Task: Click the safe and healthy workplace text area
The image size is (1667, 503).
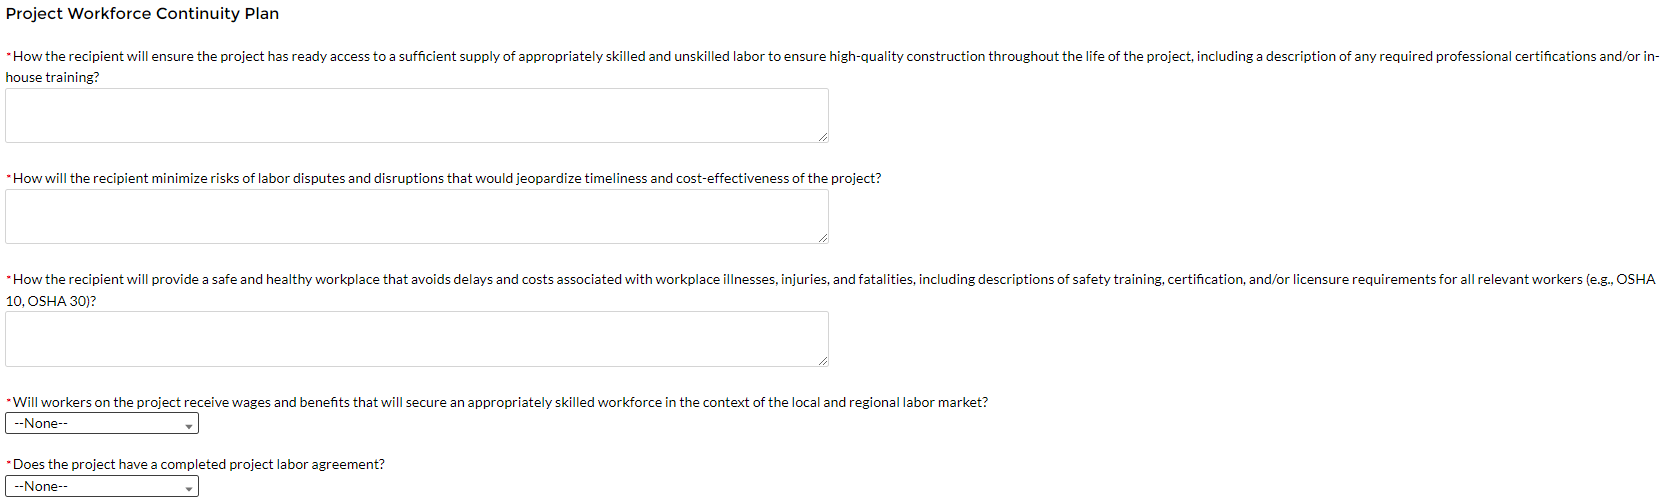Action: pyautogui.click(x=416, y=338)
